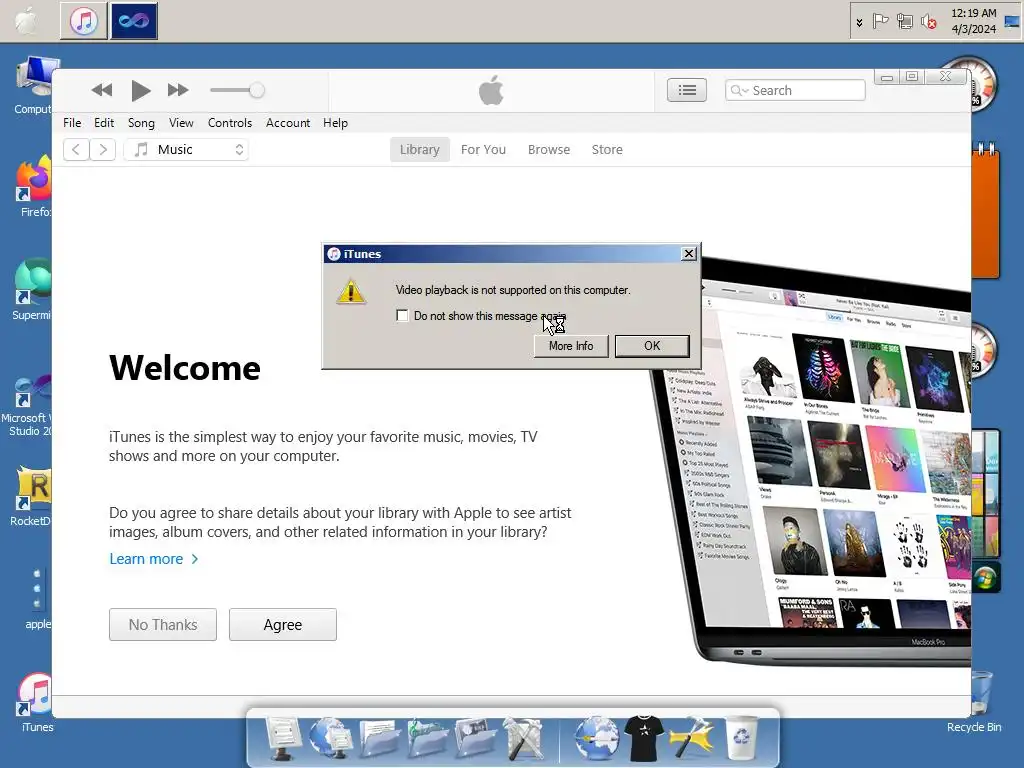Close the iTunes warning dialog

[689, 254]
